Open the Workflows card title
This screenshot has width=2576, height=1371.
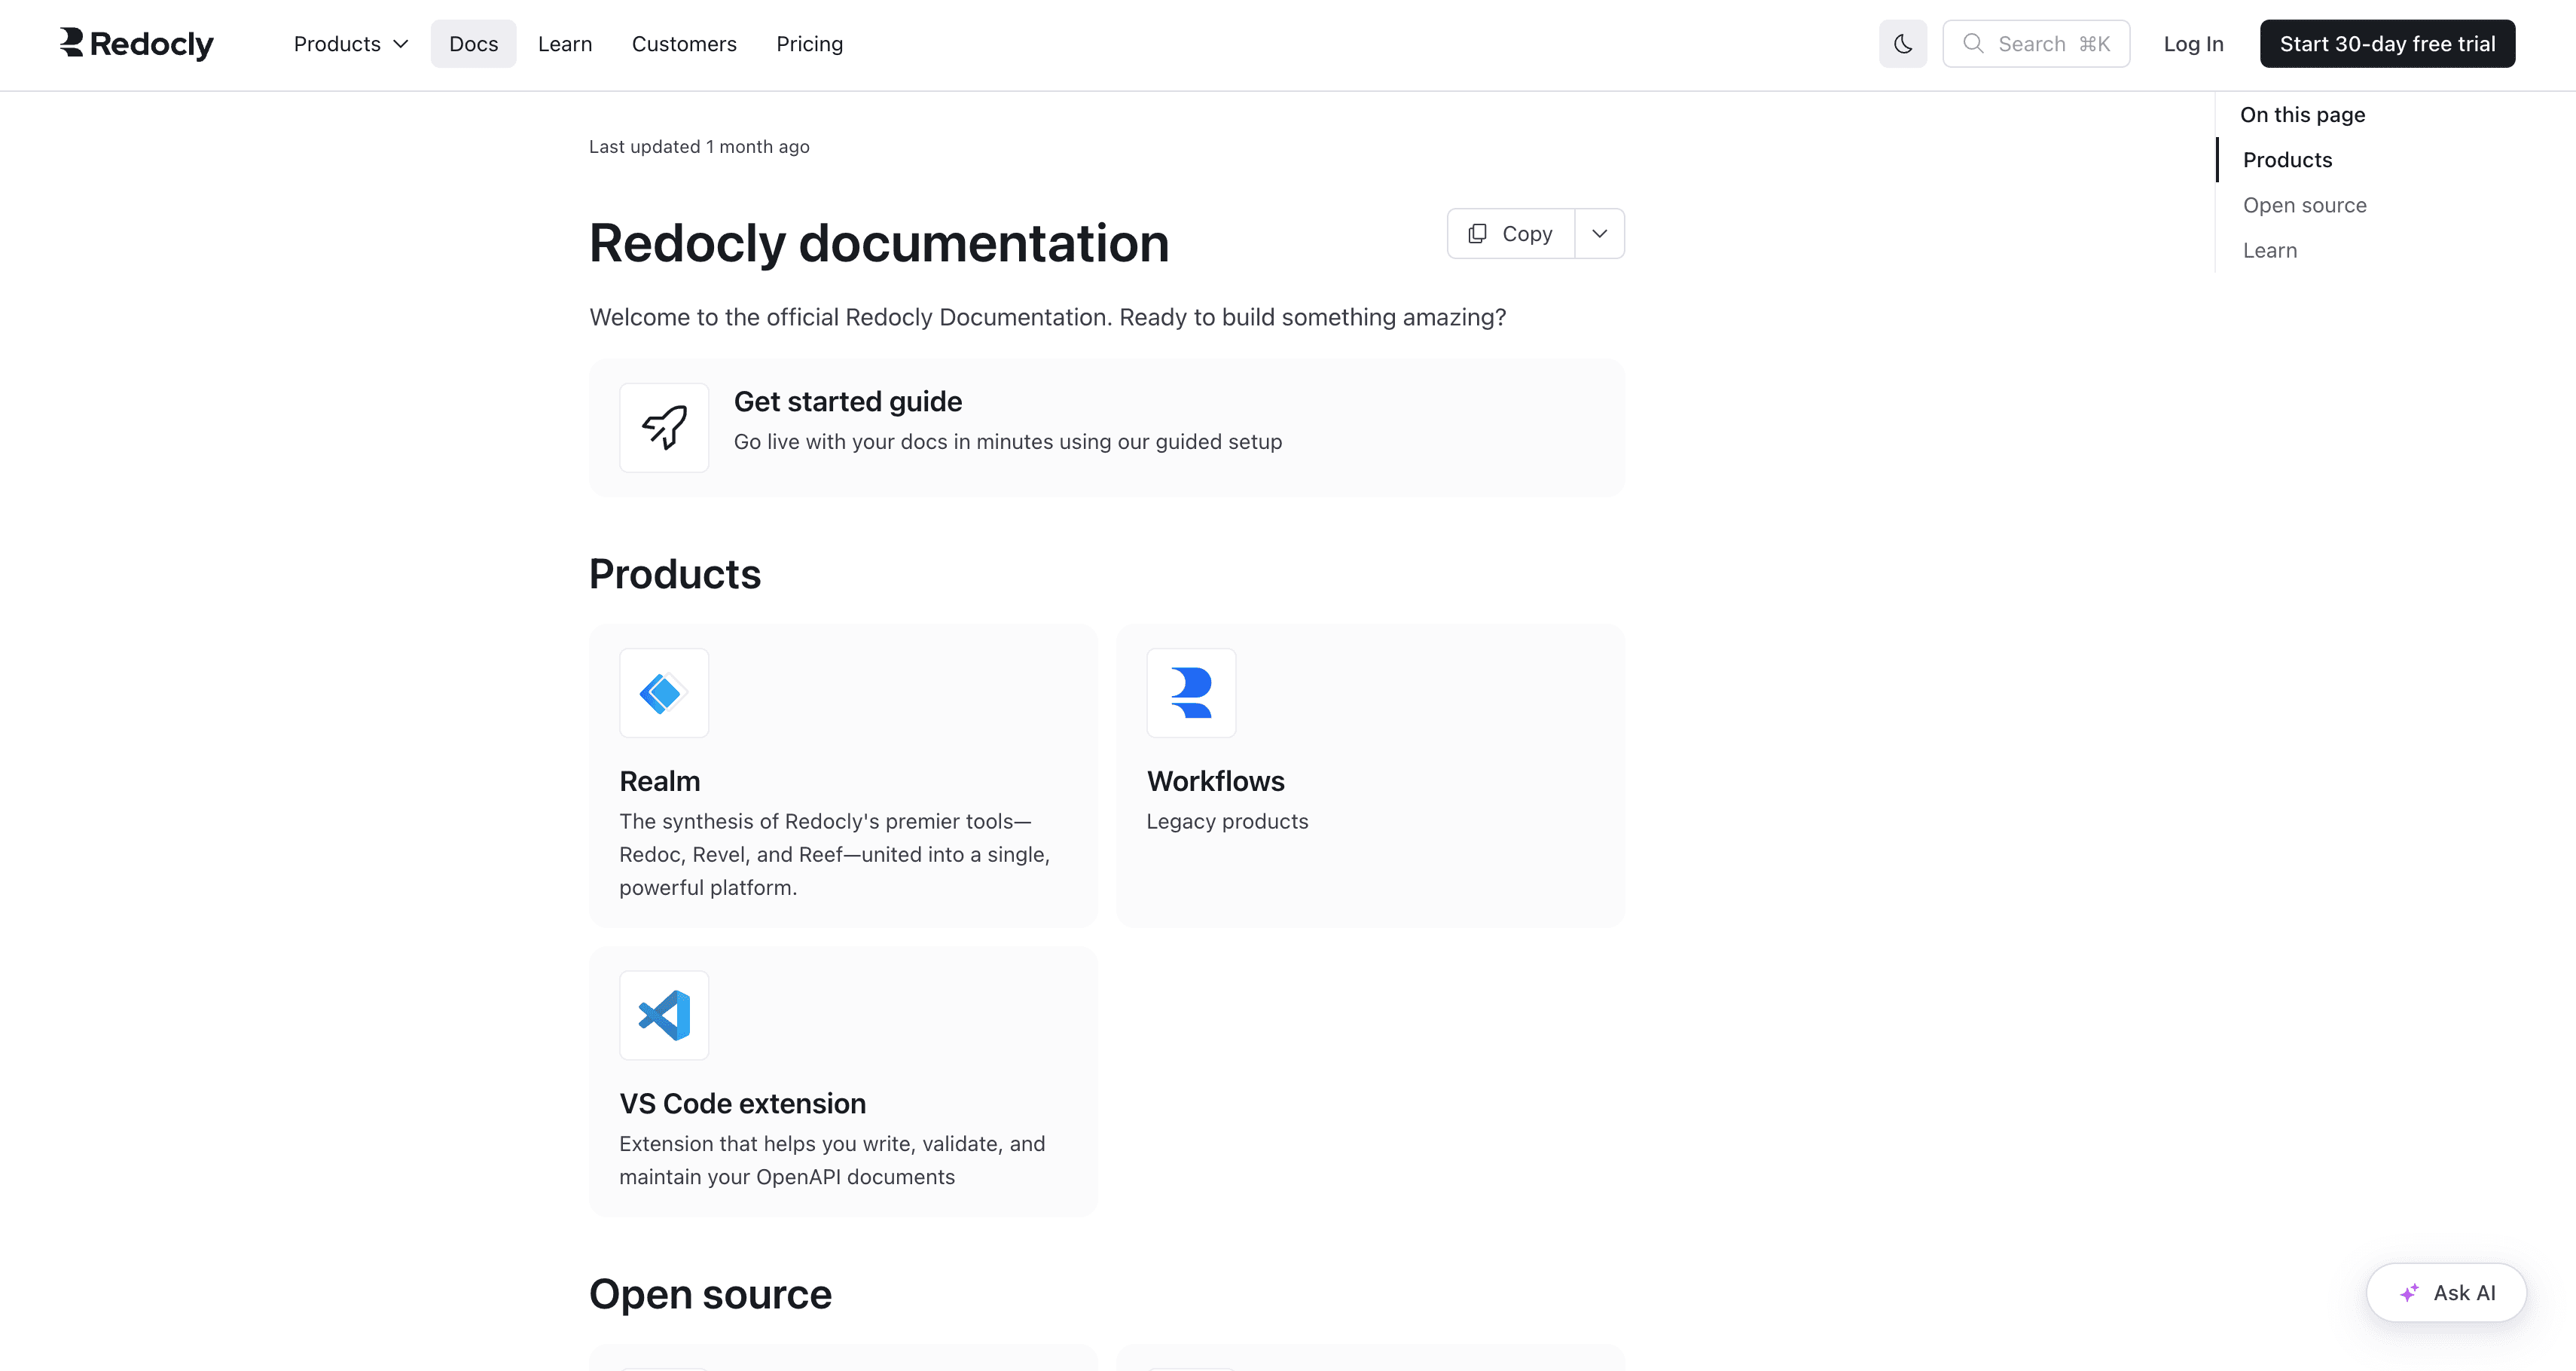(x=1215, y=781)
